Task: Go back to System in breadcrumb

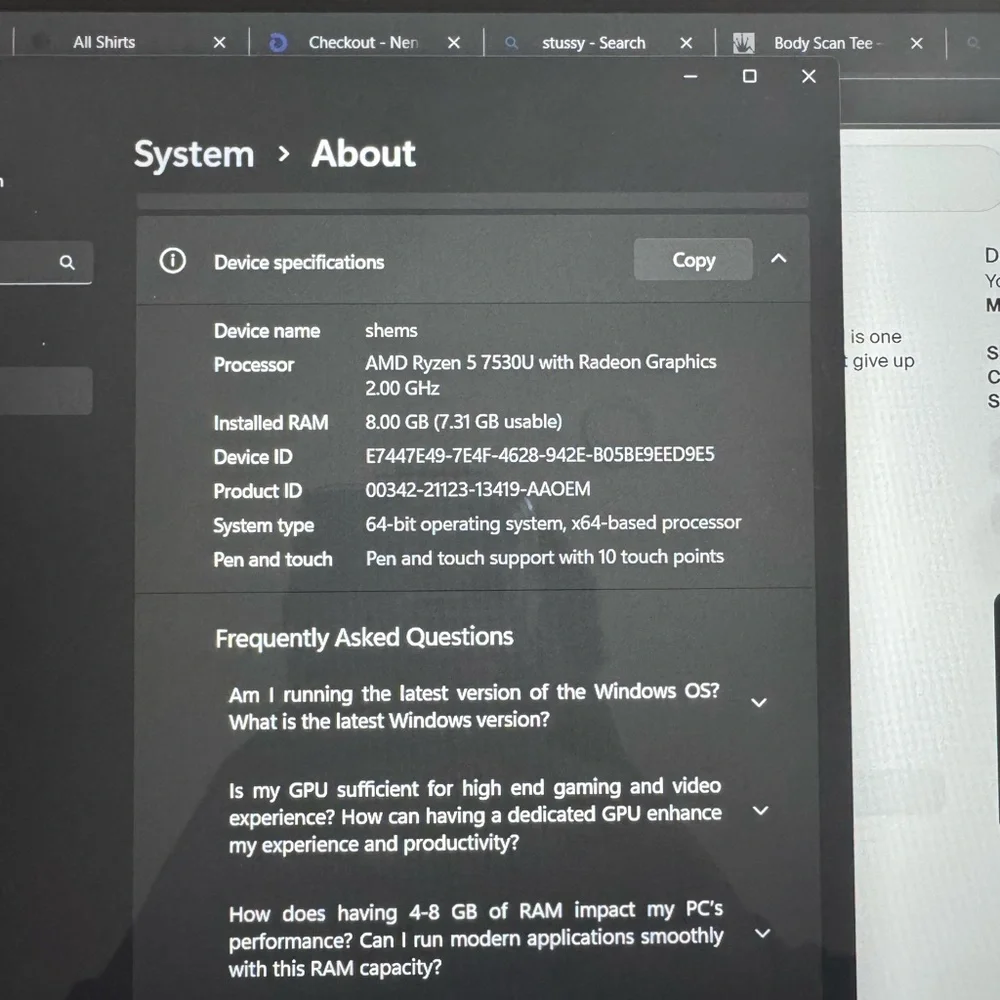Action: coord(194,154)
